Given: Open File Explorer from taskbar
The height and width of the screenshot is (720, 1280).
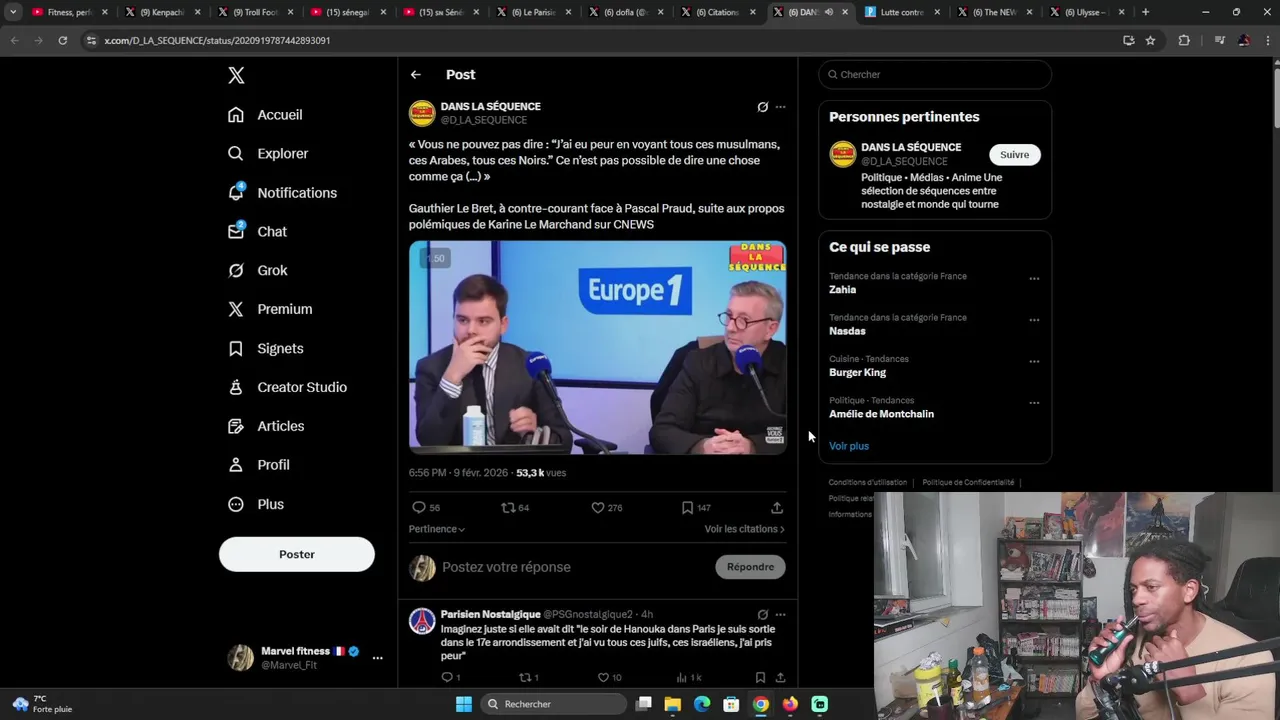Looking at the screenshot, I should [x=673, y=704].
